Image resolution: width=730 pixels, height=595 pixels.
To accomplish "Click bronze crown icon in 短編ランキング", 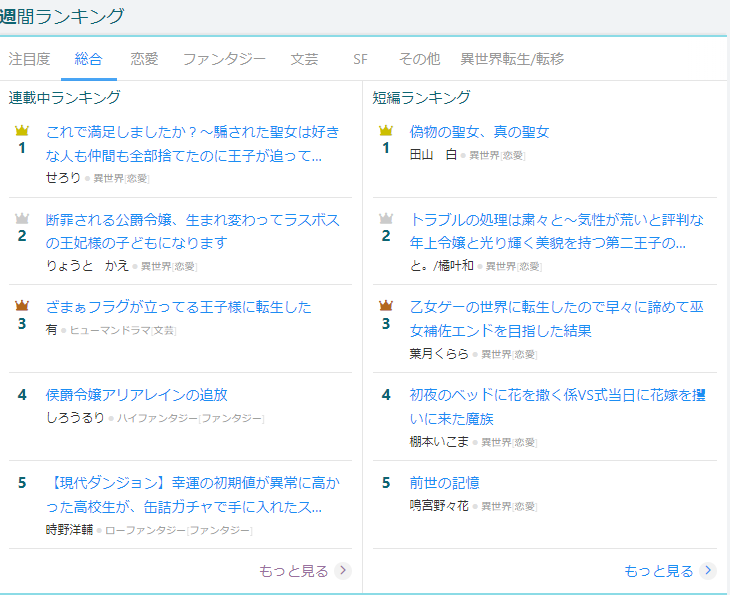I will pos(386,306).
